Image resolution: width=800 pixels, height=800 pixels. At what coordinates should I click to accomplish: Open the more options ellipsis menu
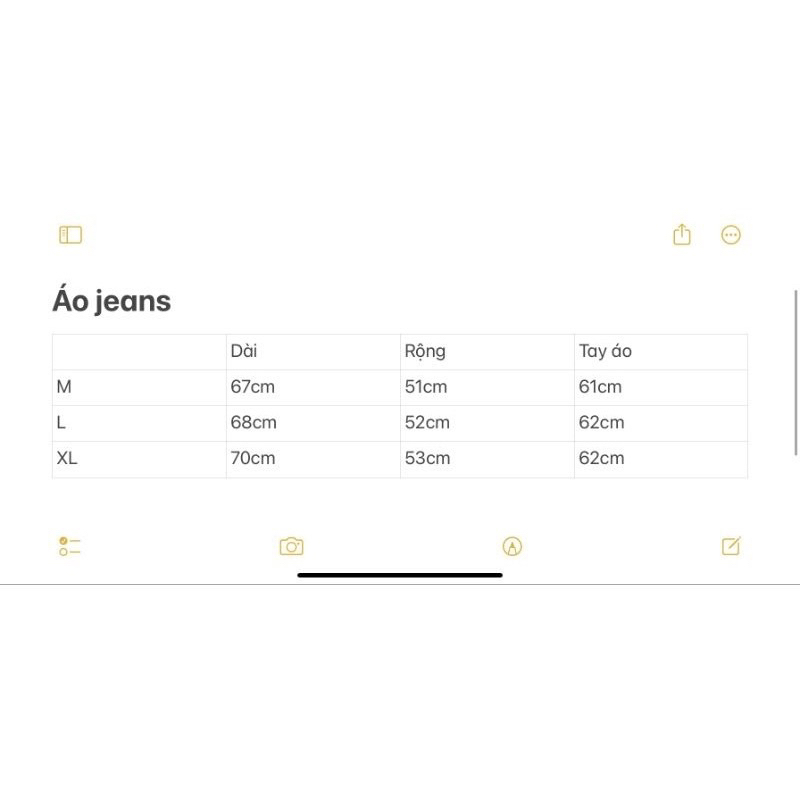tap(731, 235)
